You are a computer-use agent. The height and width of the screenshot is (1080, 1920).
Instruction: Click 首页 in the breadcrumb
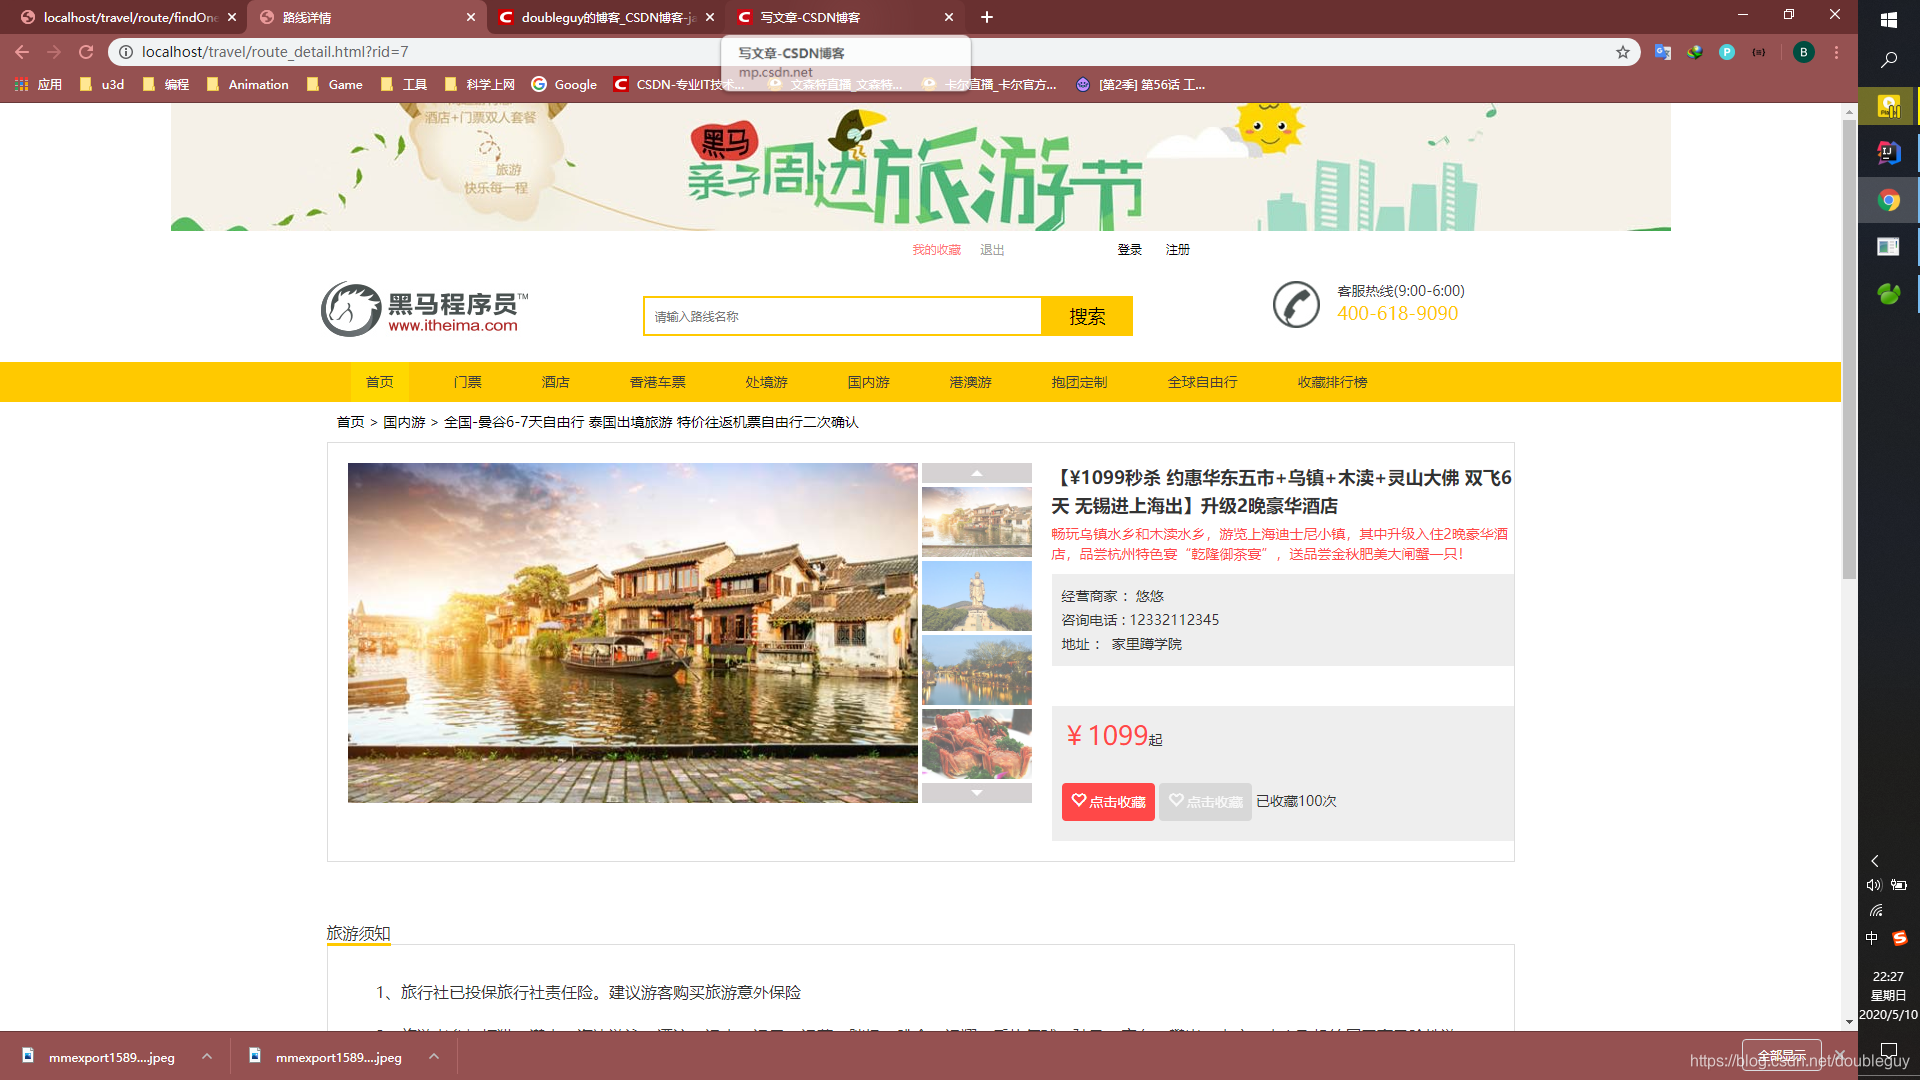tap(350, 422)
